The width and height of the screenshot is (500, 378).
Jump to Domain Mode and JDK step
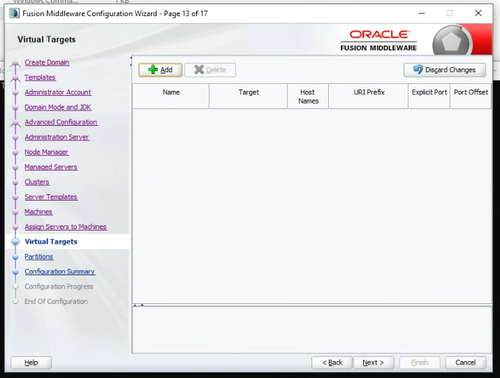tap(58, 107)
